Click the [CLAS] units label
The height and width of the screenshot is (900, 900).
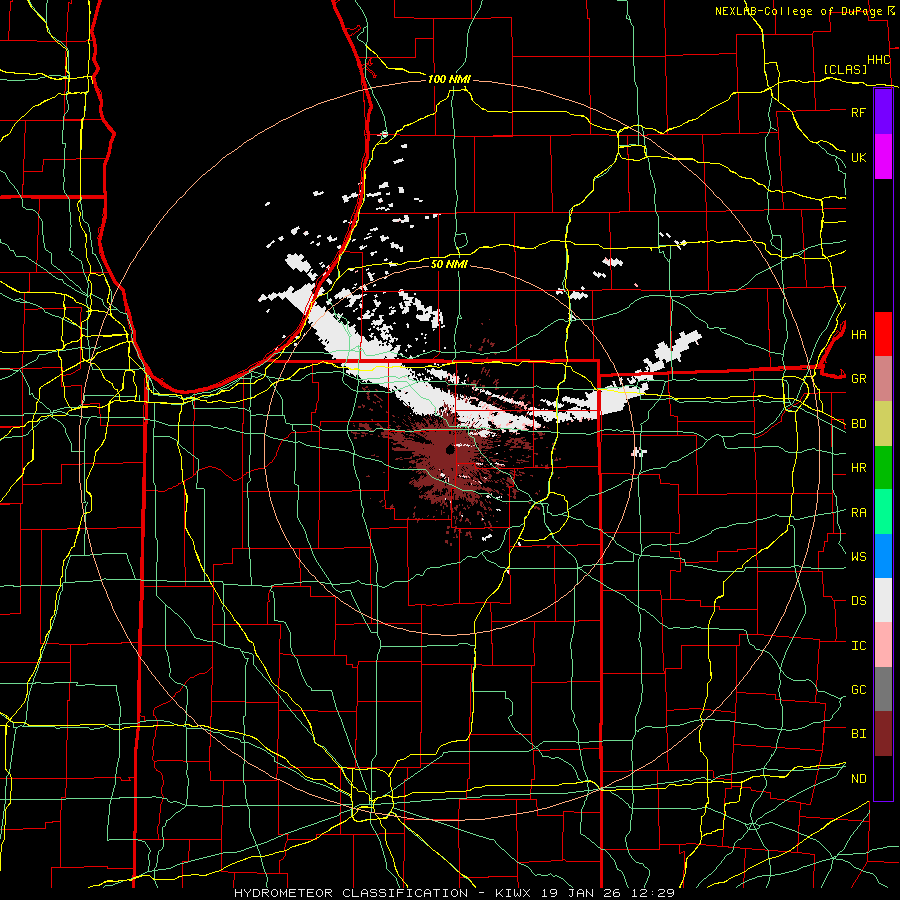(x=845, y=69)
